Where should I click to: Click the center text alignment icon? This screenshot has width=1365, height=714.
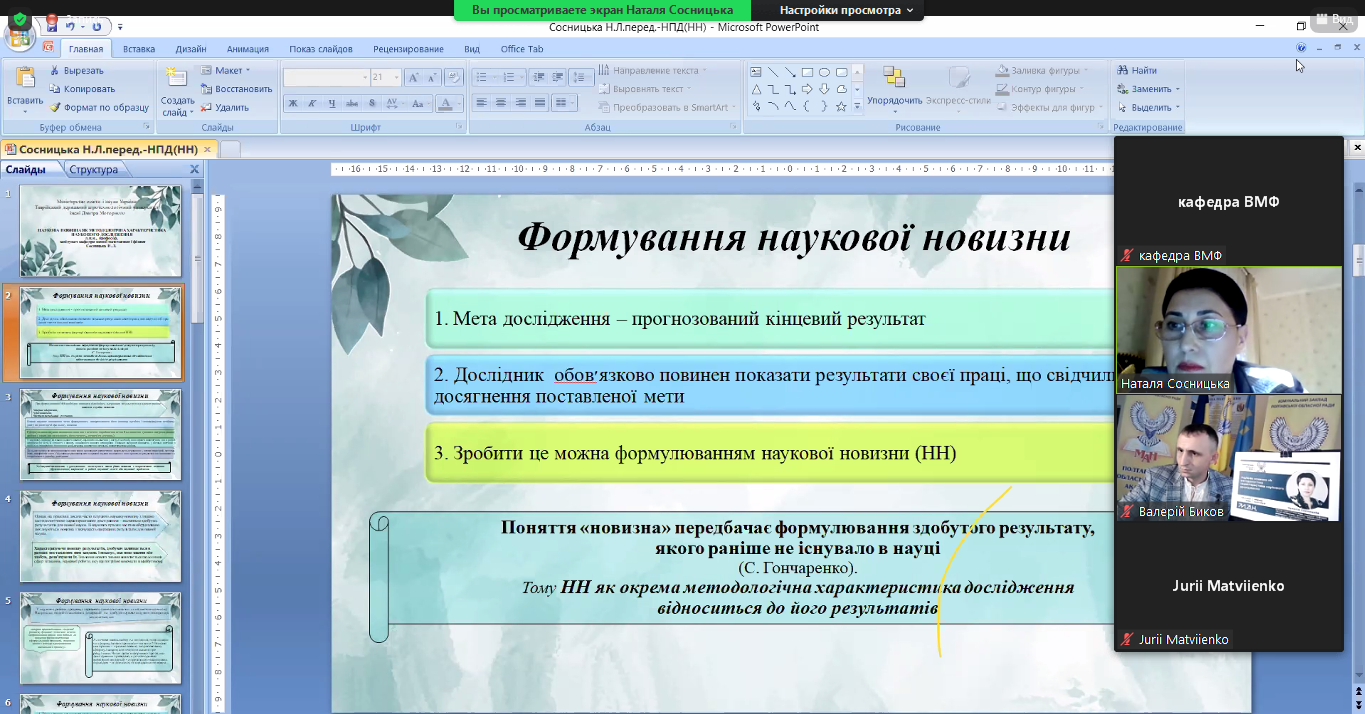click(499, 103)
